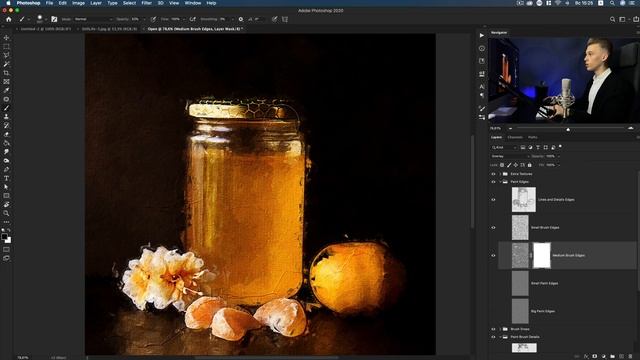
Task: Select the Clone Stamp tool
Action: [6, 117]
